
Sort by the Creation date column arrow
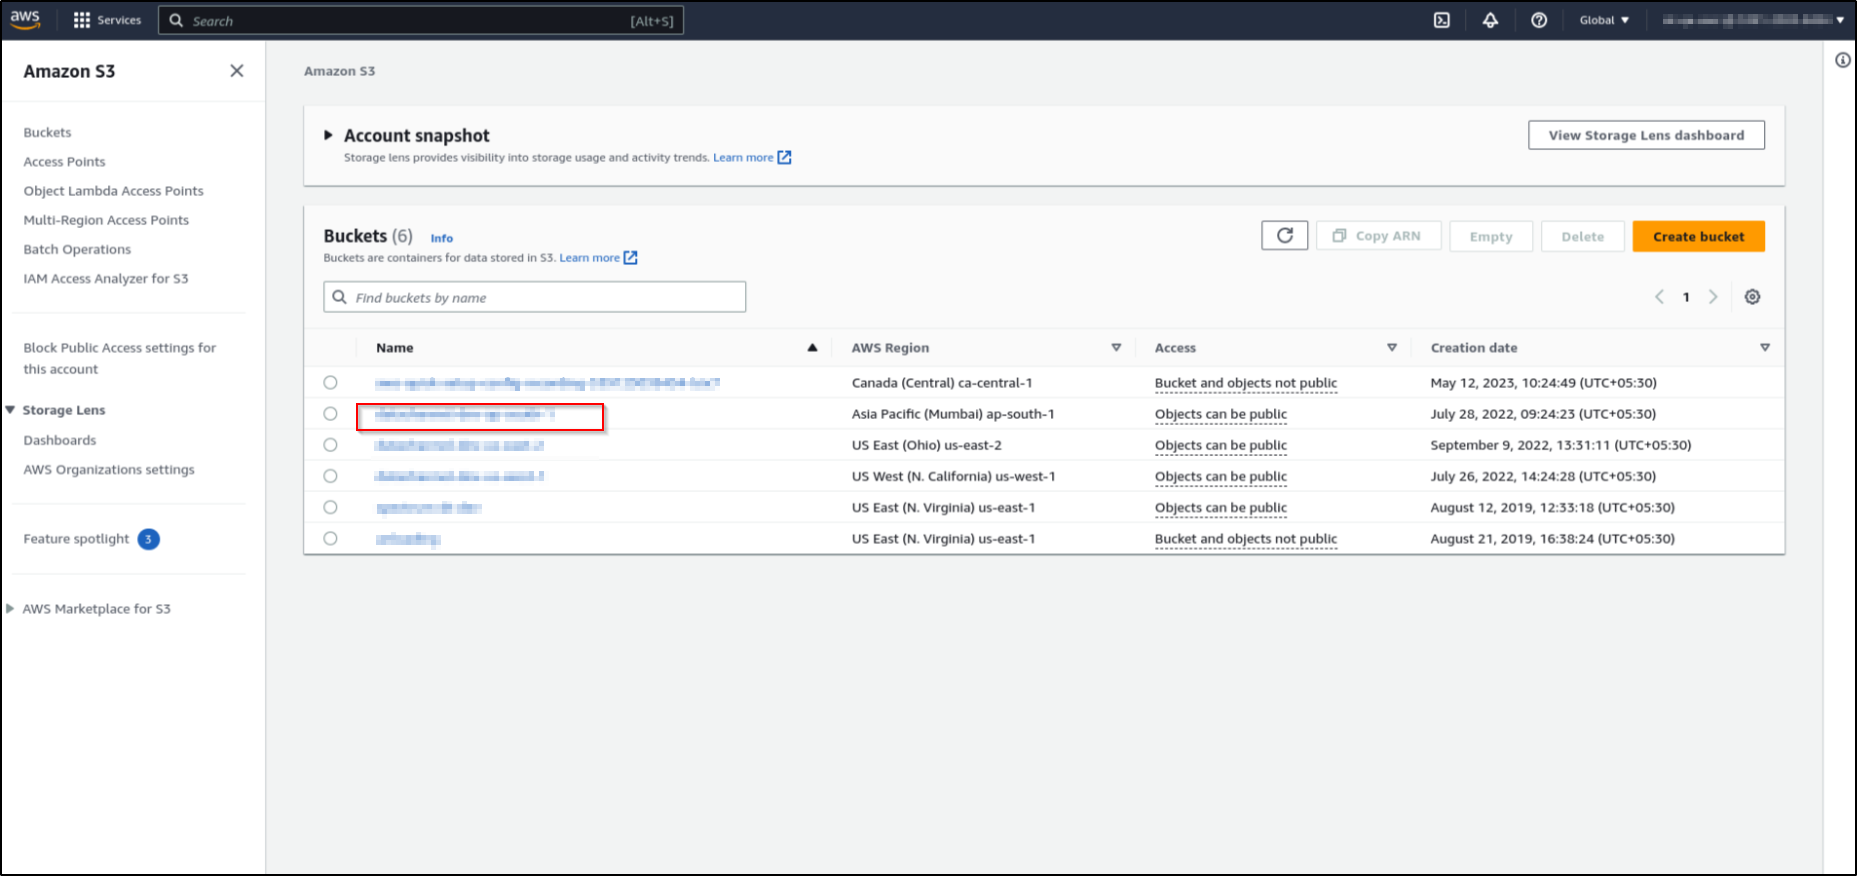1765,348
